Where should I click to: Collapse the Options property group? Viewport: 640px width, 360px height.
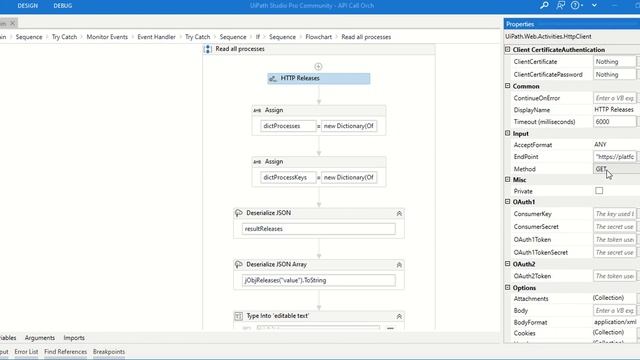507,287
